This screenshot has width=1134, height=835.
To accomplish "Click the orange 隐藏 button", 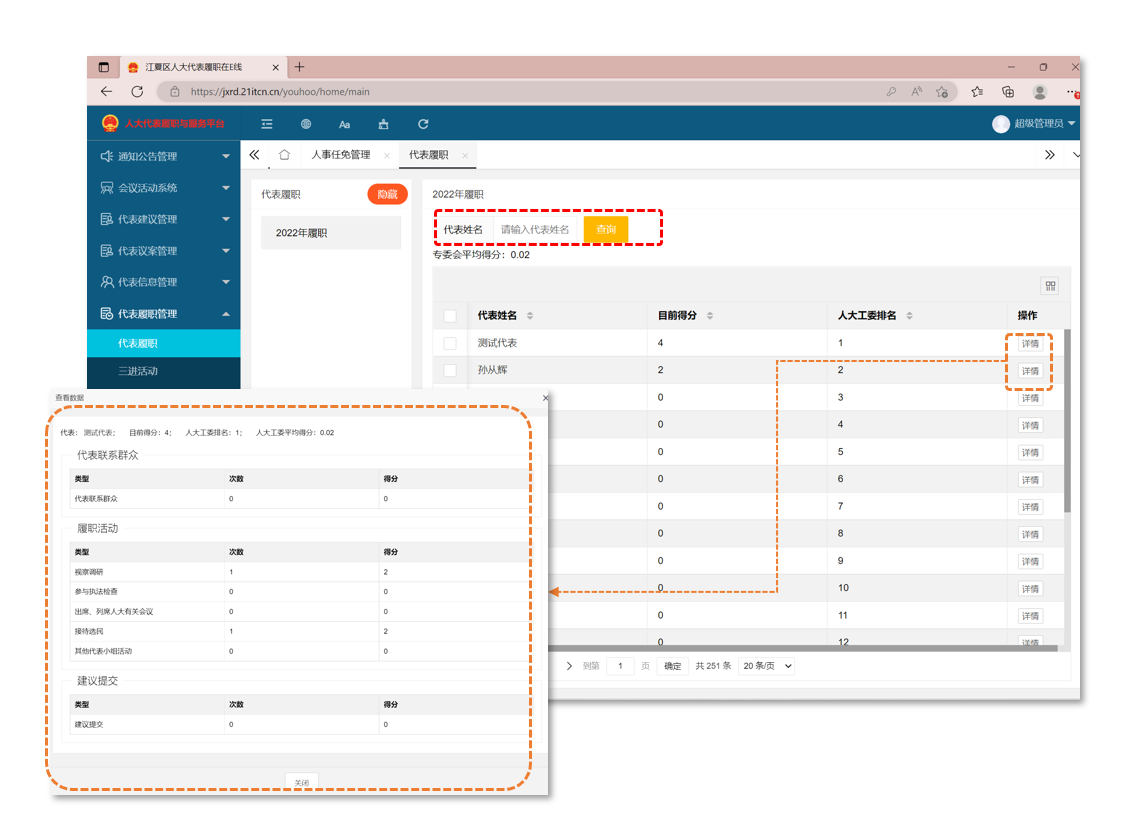I will (x=387, y=195).
